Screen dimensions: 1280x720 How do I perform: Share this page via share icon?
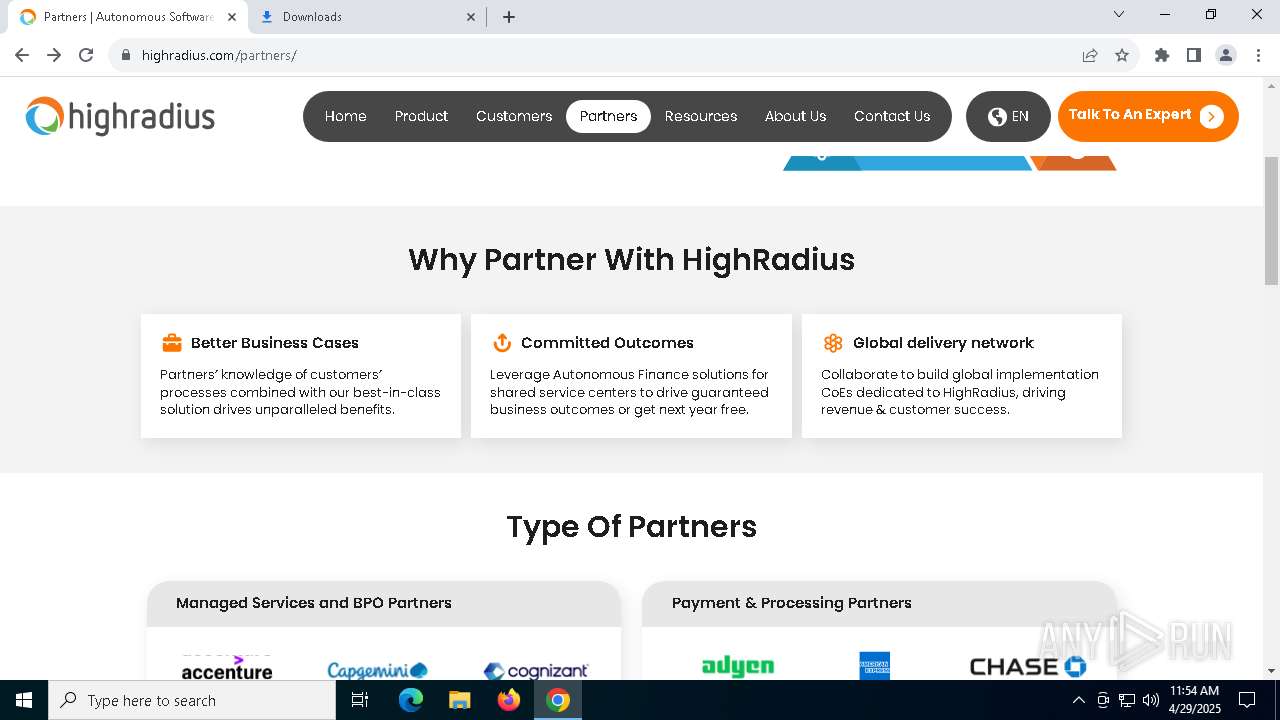tap(1090, 55)
